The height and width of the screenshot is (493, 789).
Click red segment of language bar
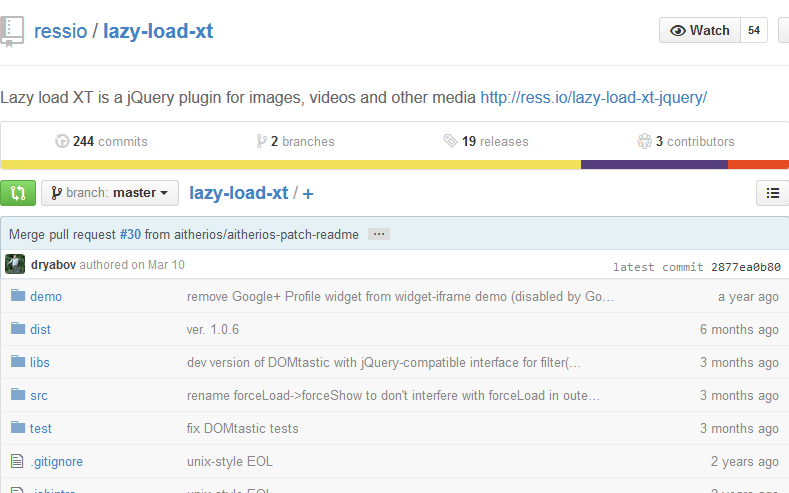pyautogui.click(x=758, y=165)
